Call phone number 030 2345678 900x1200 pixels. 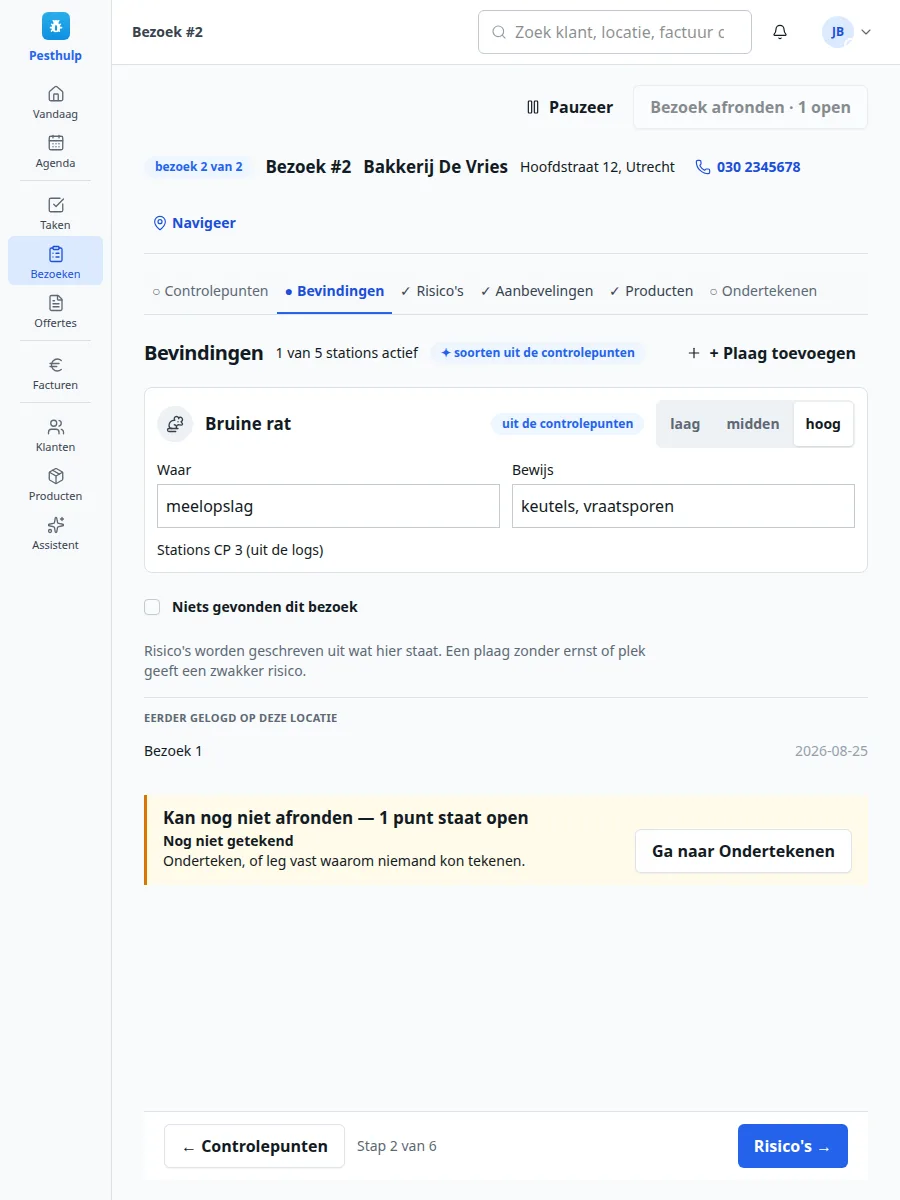tap(748, 167)
